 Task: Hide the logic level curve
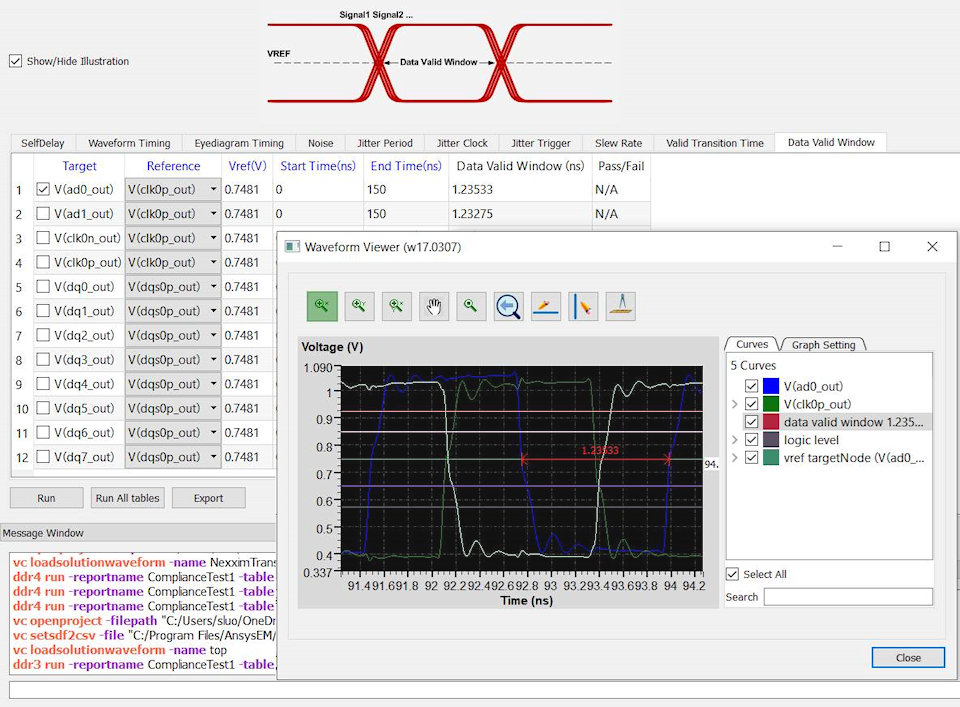(x=752, y=440)
